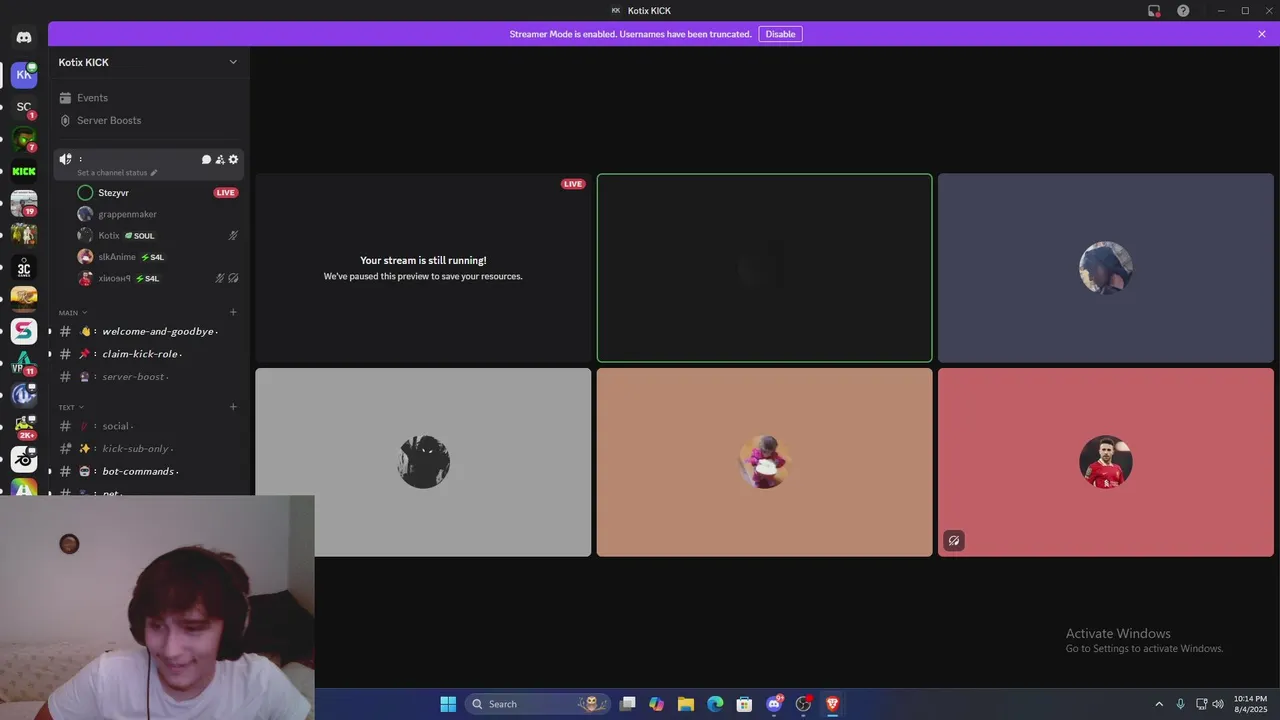Open voice channel settings gear
1280x720 pixels.
[x=233, y=159]
